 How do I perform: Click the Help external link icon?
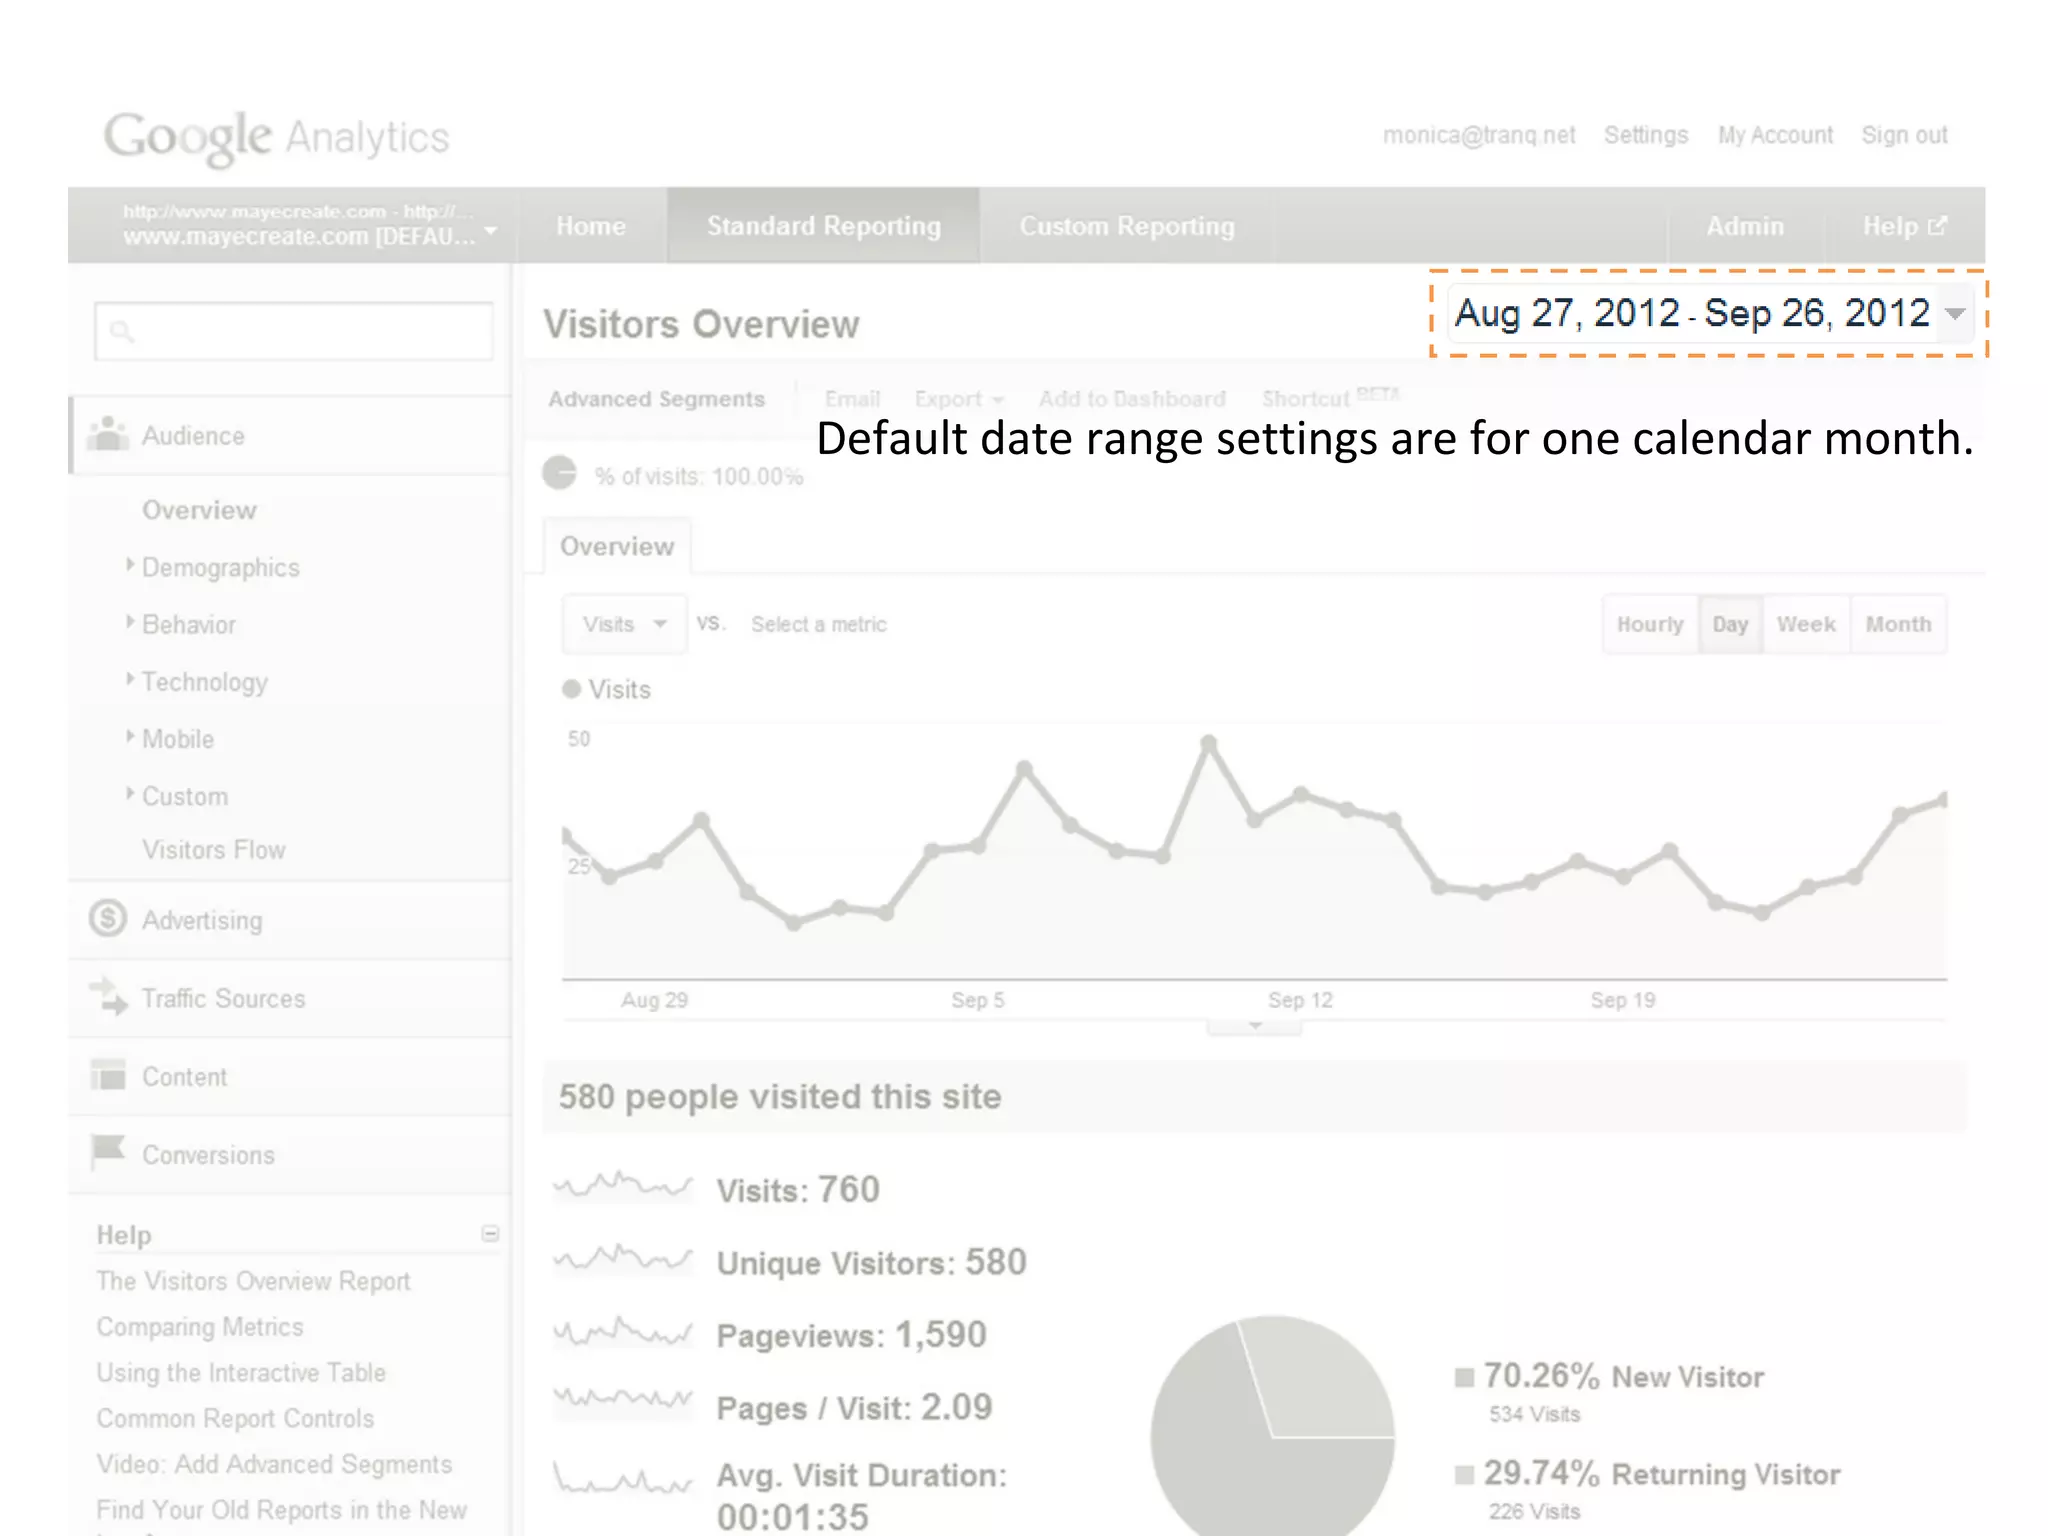tap(1938, 226)
